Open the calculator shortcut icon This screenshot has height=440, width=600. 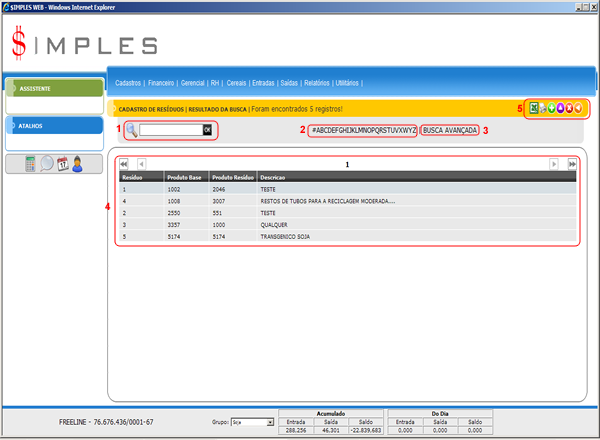click(31, 164)
